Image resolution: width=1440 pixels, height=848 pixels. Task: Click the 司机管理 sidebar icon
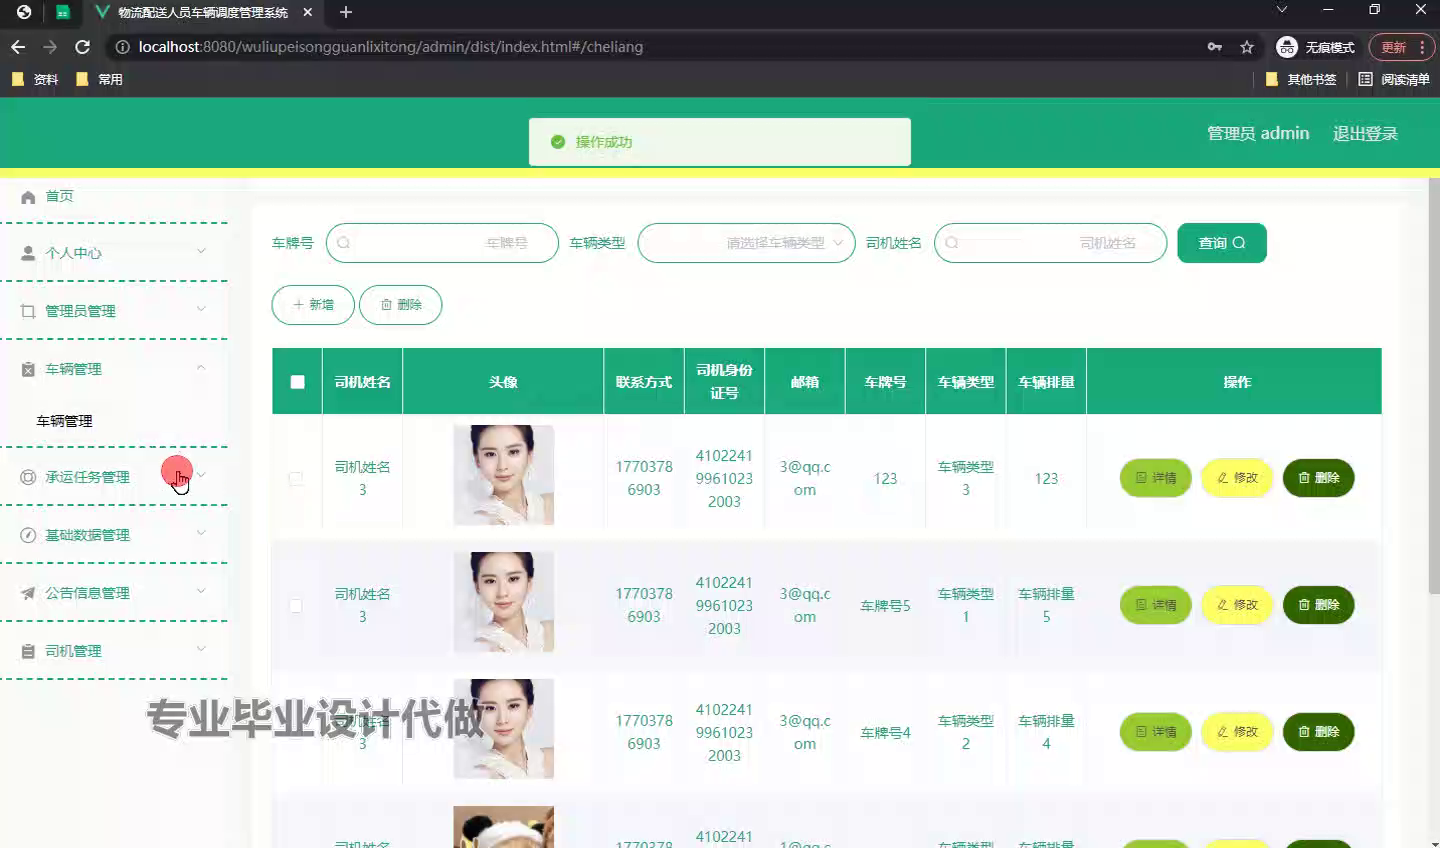point(28,651)
